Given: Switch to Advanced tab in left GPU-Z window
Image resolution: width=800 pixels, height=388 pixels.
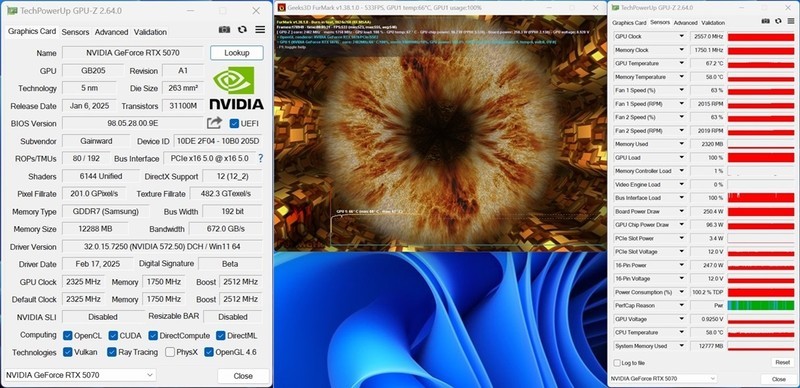Looking at the screenshot, I should (x=111, y=32).
